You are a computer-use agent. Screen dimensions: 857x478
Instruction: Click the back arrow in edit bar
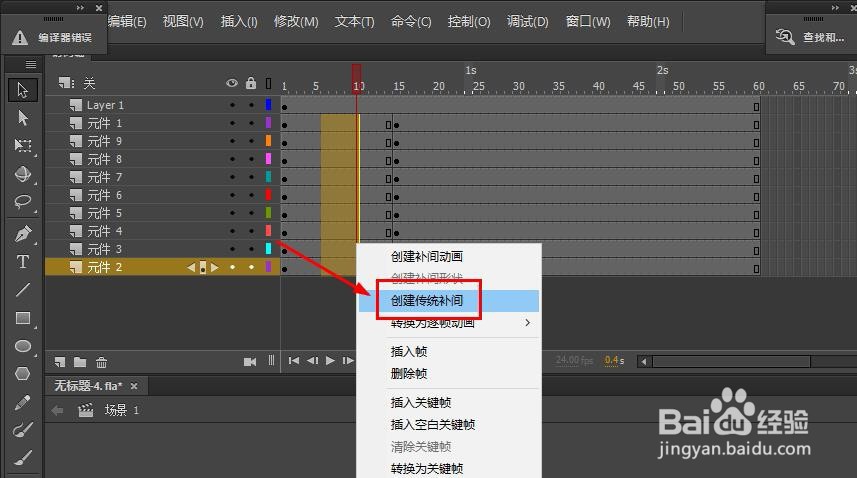[57, 410]
